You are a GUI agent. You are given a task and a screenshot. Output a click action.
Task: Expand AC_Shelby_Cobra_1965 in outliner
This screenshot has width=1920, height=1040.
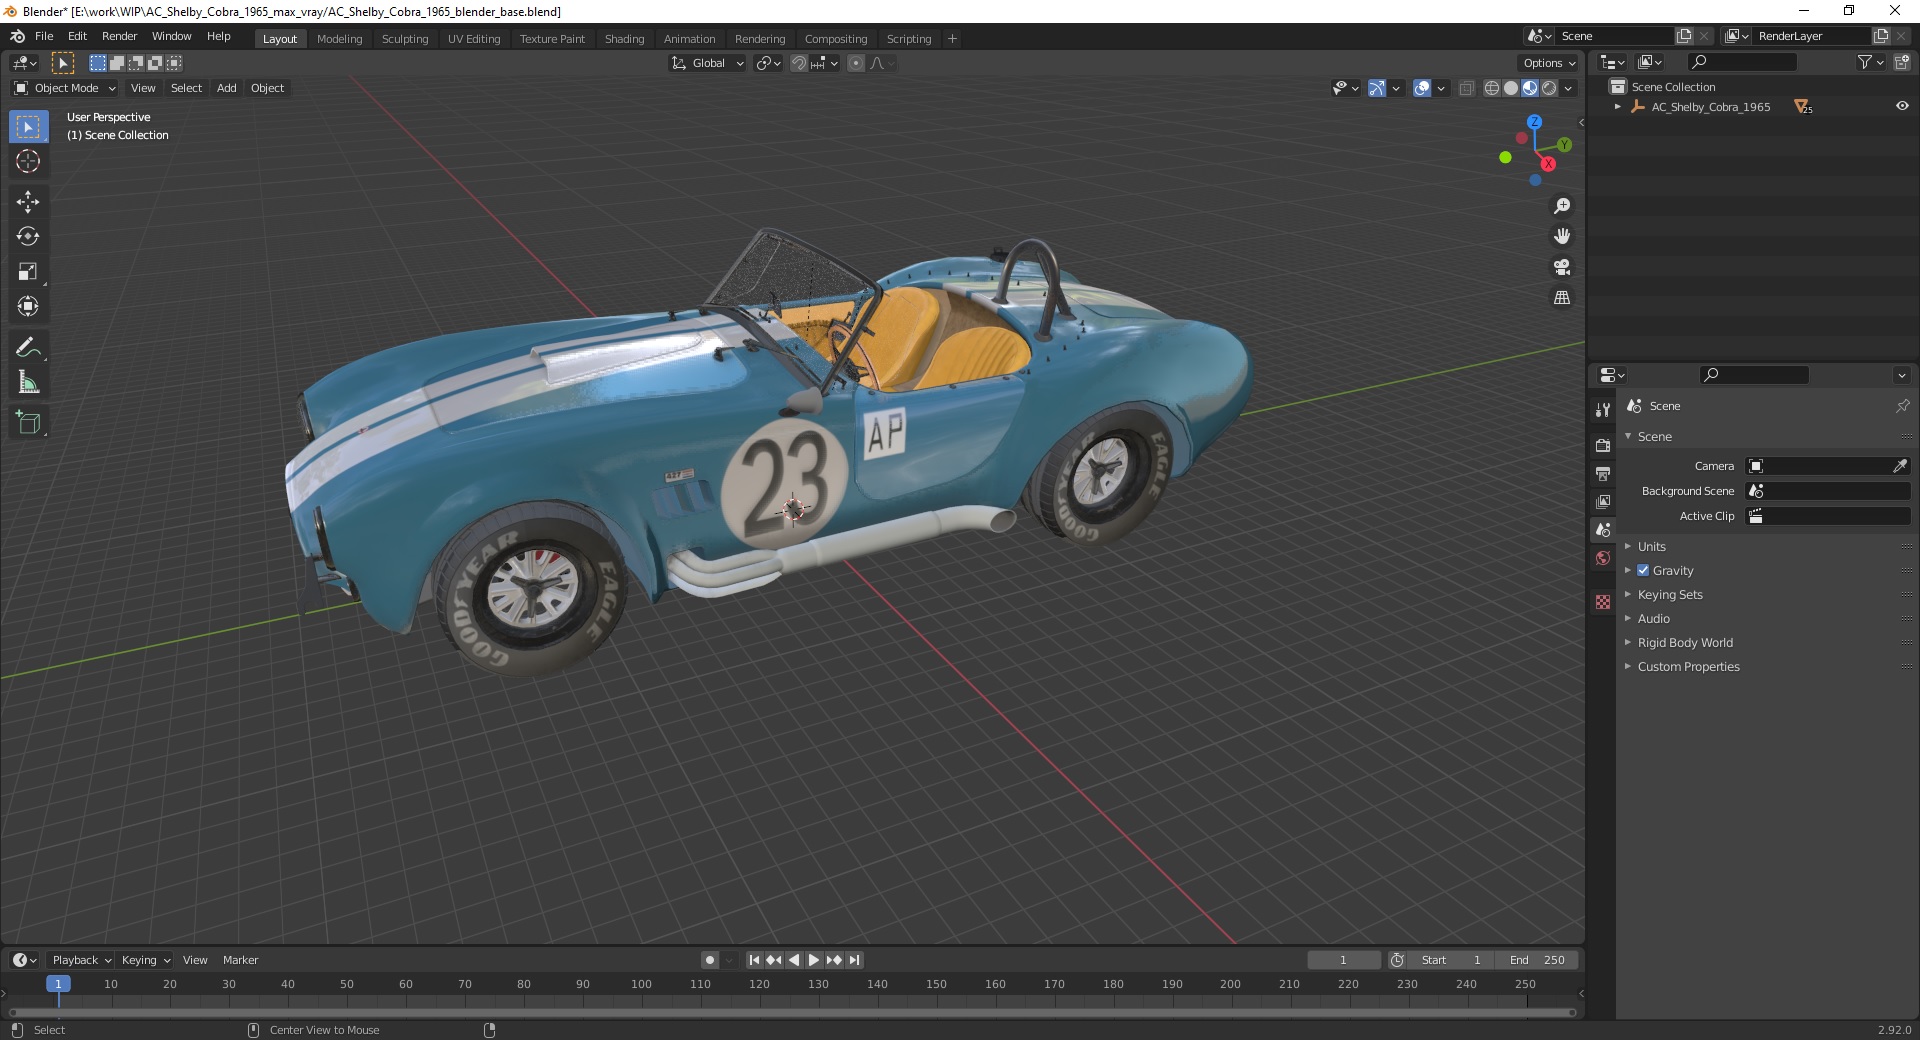point(1617,107)
